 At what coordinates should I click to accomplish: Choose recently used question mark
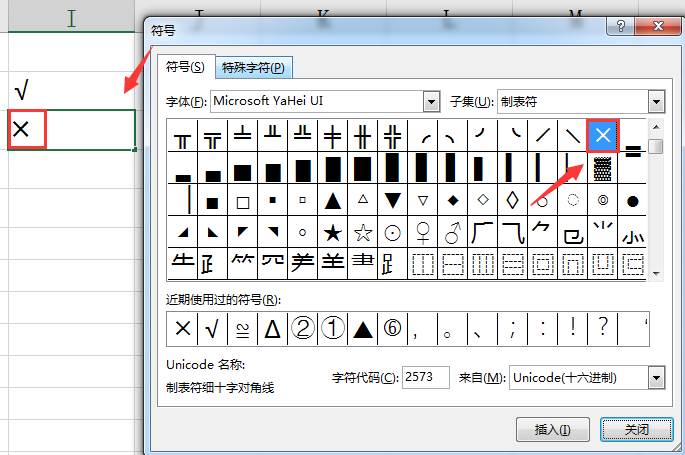(602, 329)
